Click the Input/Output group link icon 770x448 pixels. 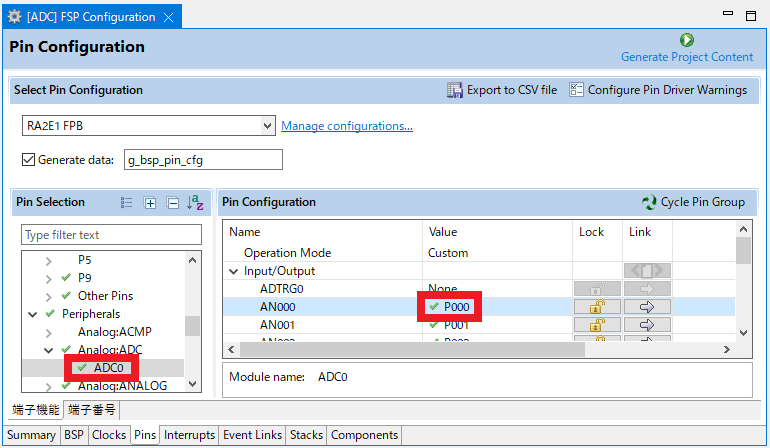(647, 271)
